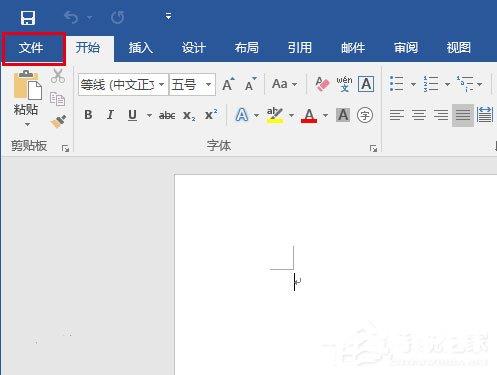Screen dimensions: 497x375
Task: Expand the font name dropdown 等线
Action: (x=162, y=84)
